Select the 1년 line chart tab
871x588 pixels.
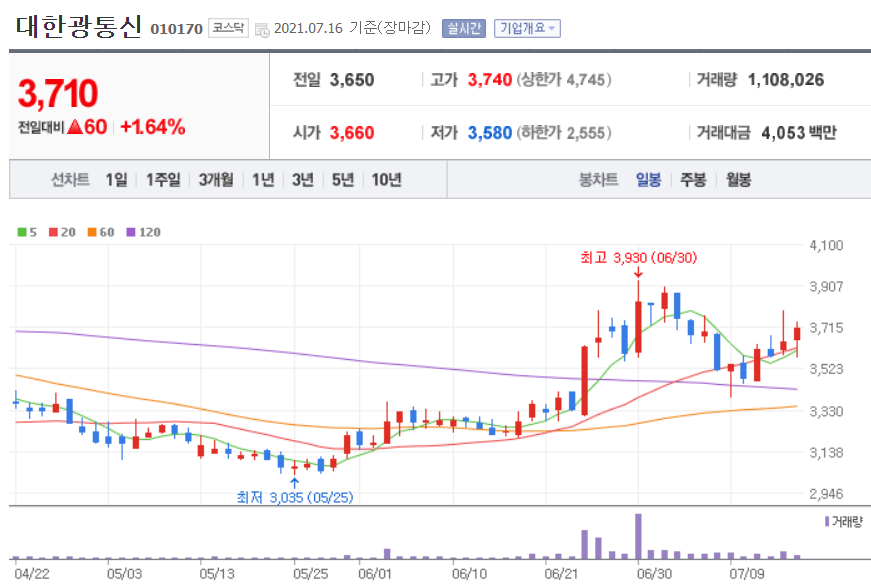263,180
